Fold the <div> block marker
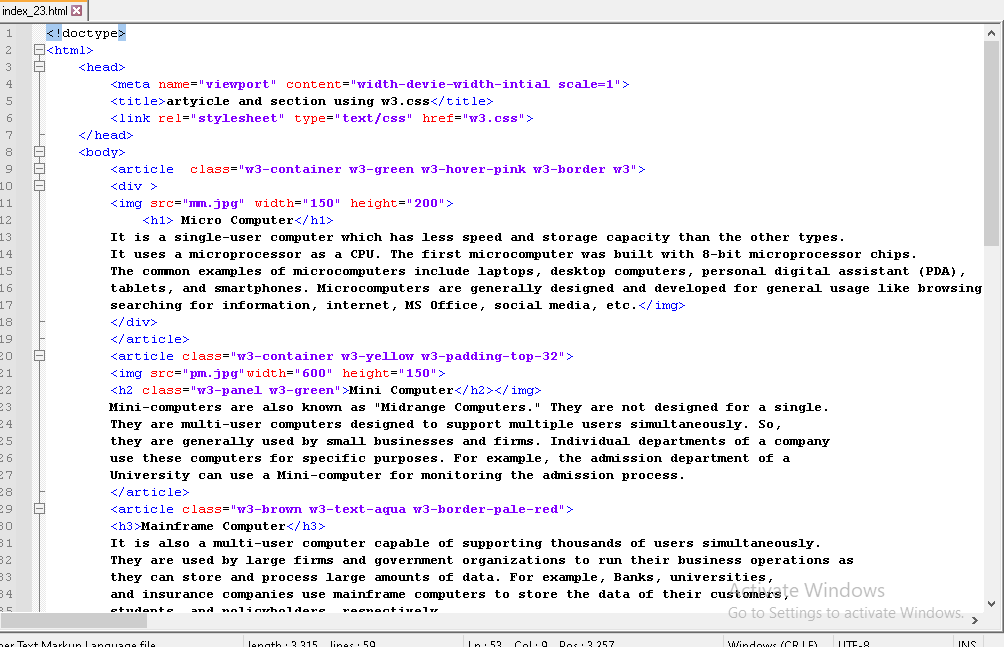 pos(39,186)
